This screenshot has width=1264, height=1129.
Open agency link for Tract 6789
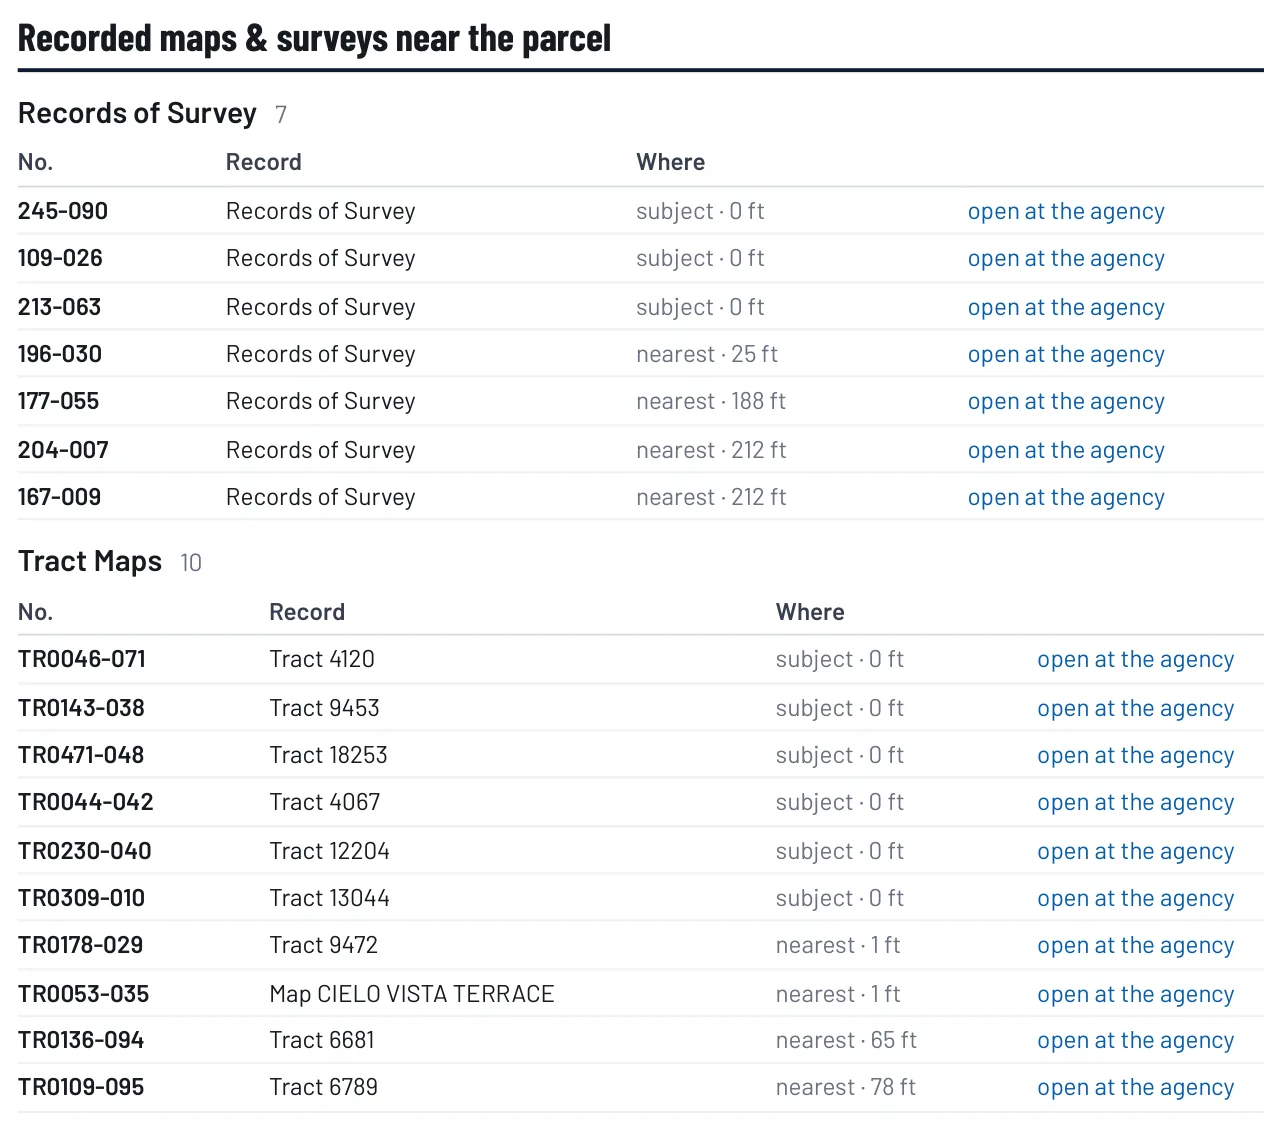point(1136,1087)
